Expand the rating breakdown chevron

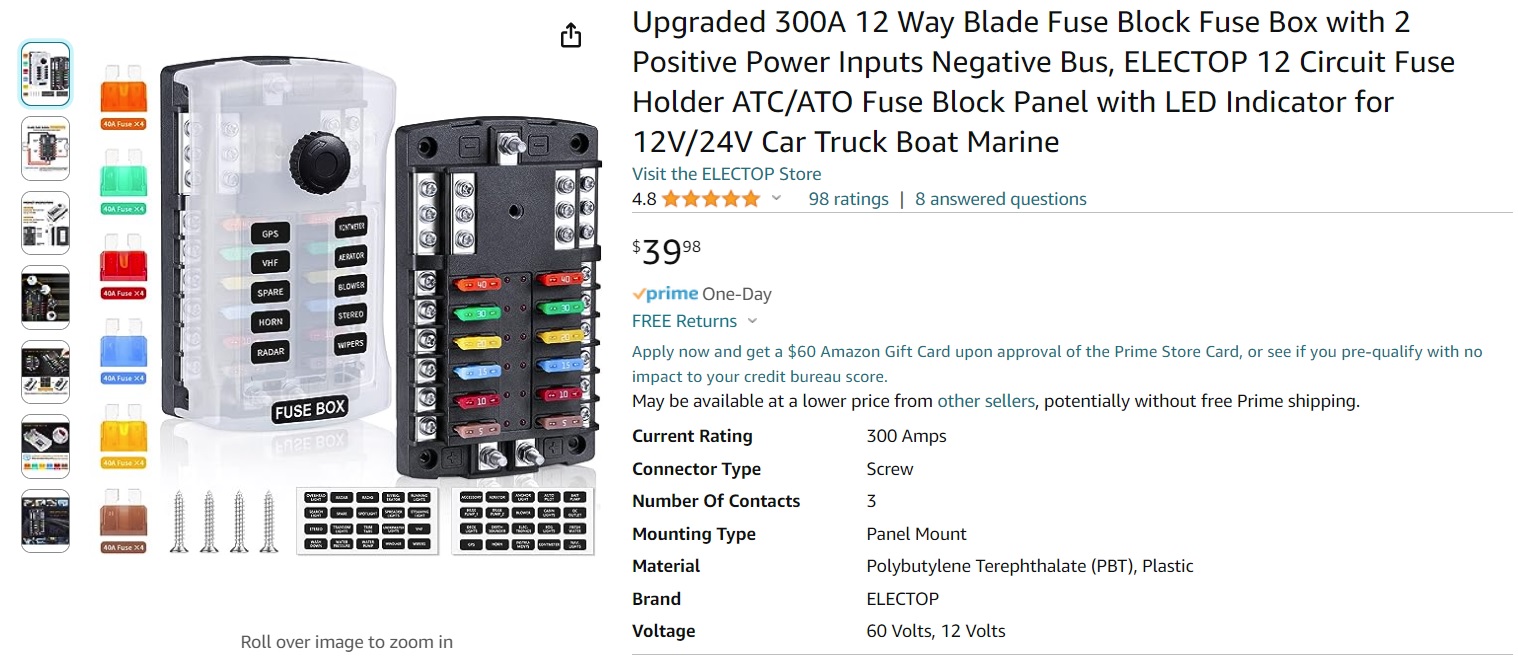776,199
